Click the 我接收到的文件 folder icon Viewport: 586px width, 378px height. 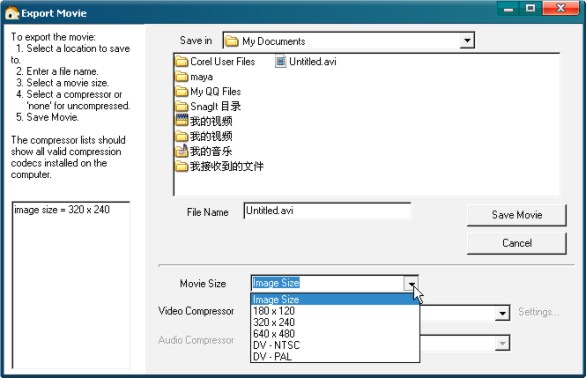182,166
